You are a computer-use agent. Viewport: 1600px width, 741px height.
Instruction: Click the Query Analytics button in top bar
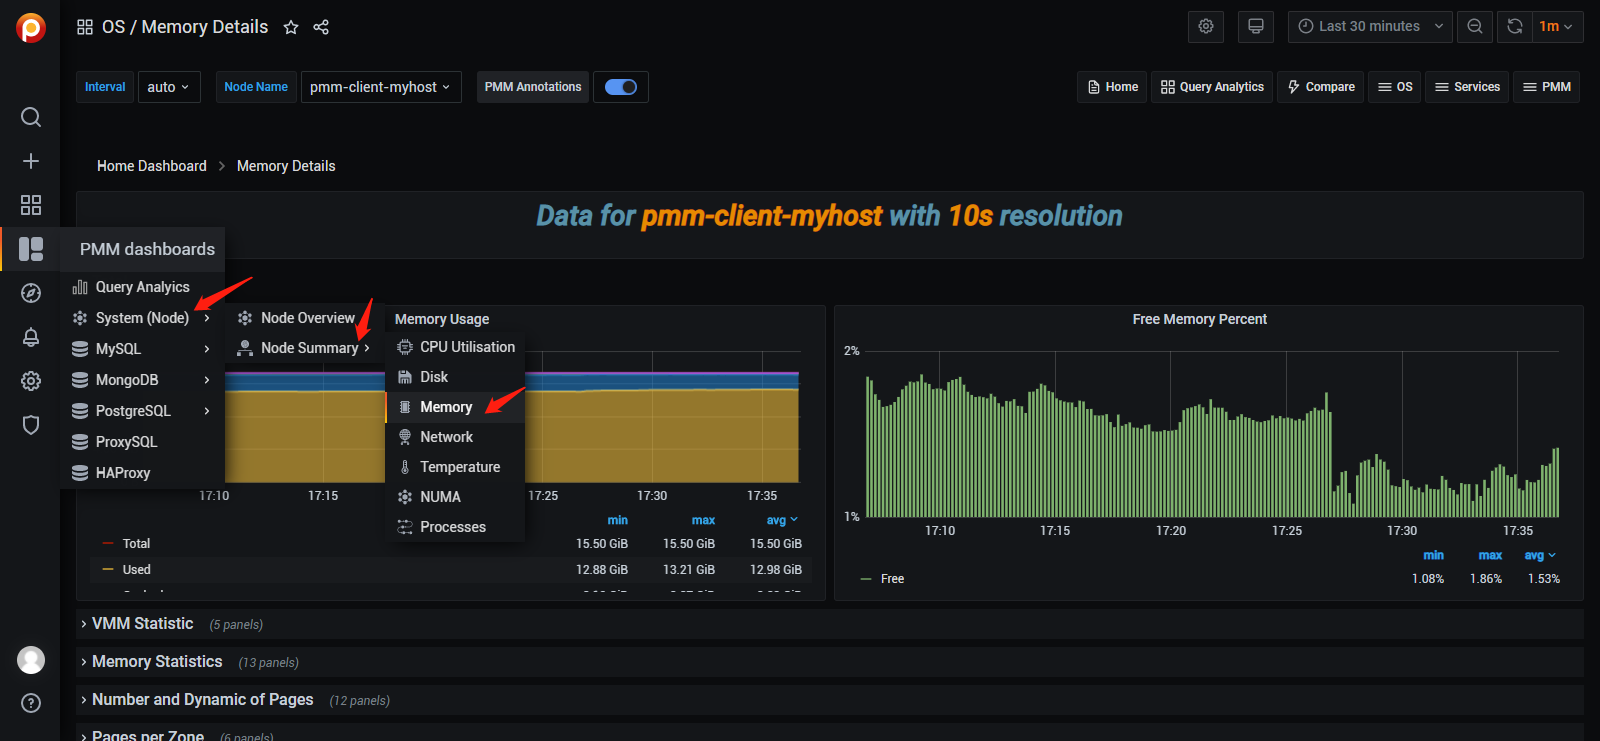[1212, 87]
